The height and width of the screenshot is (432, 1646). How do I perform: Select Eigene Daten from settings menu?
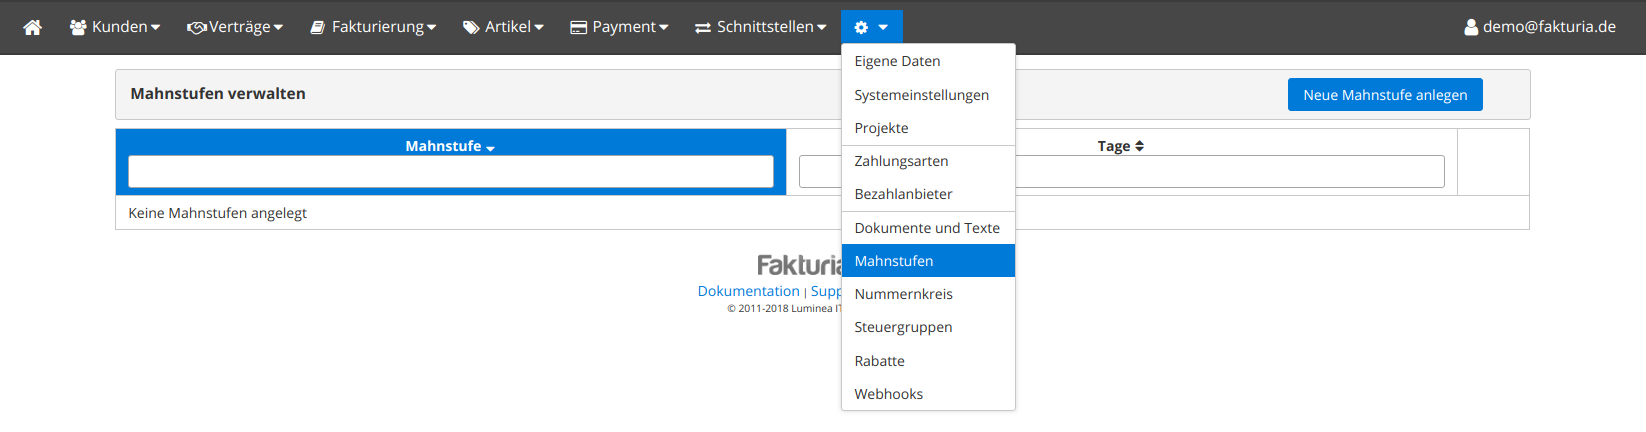point(897,61)
